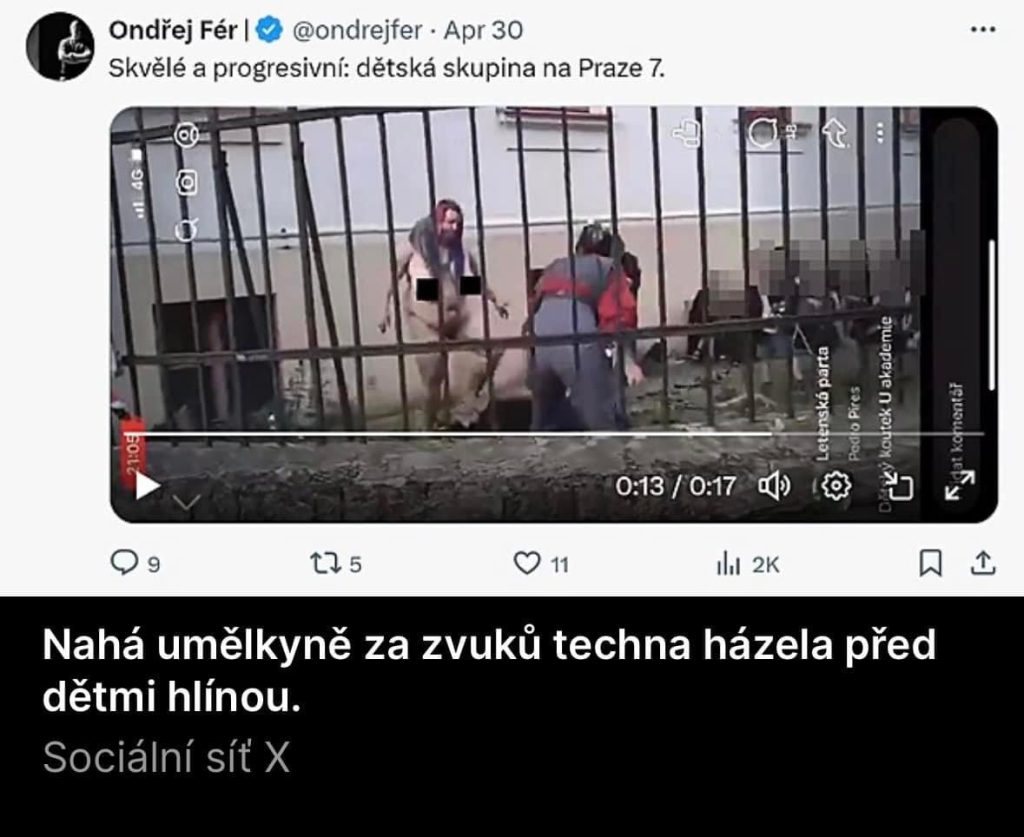This screenshot has height=837, width=1024.
Task: Repost this tweet via retweet icon
Action: pyautogui.click(x=325, y=563)
